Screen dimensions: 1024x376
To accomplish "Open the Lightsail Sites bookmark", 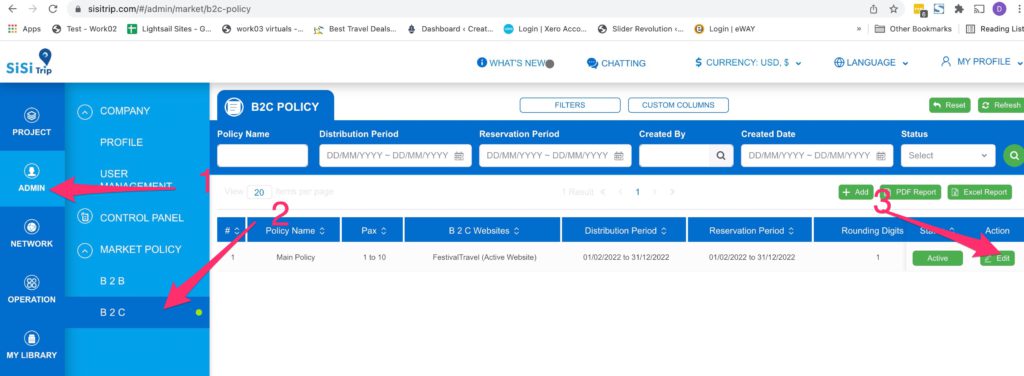I will [170, 29].
